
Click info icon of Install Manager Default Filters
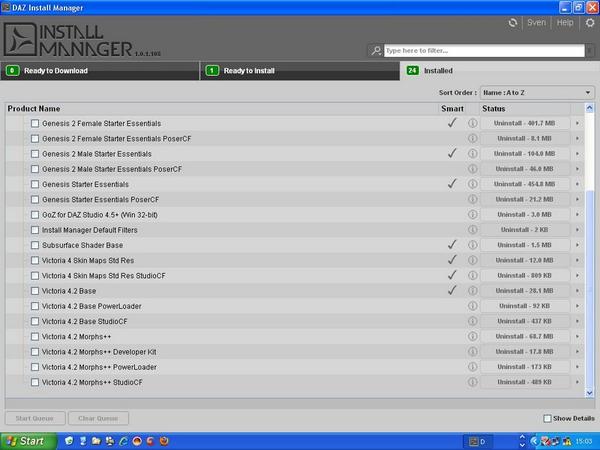[x=473, y=230]
